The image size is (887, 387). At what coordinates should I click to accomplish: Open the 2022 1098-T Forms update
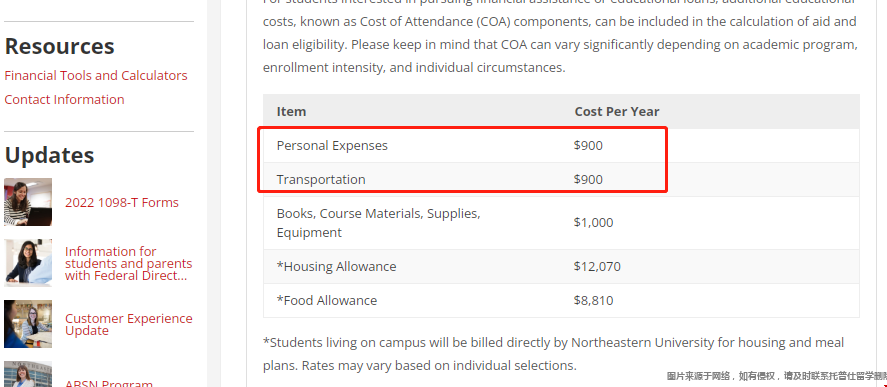(x=122, y=203)
